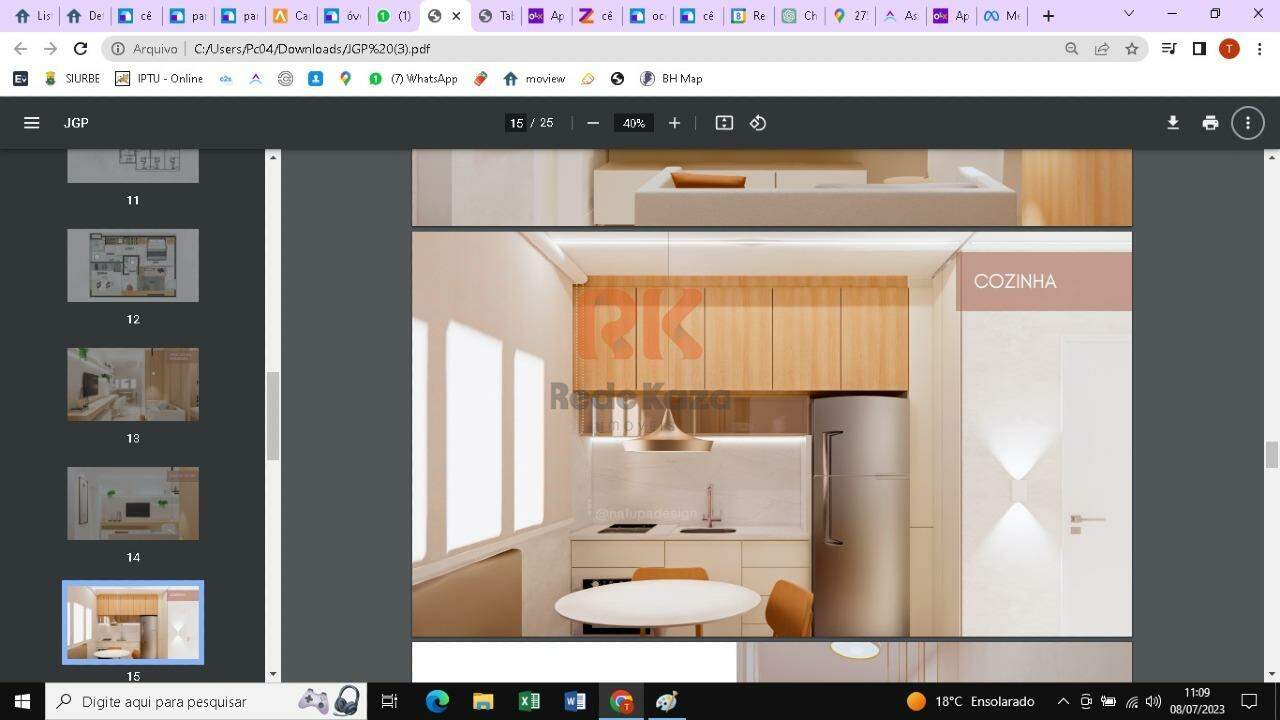Image resolution: width=1280 pixels, height=720 pixels.
Task: Select page 13 thumbnail
Action: pyautogui.click(x=133, y=384)
